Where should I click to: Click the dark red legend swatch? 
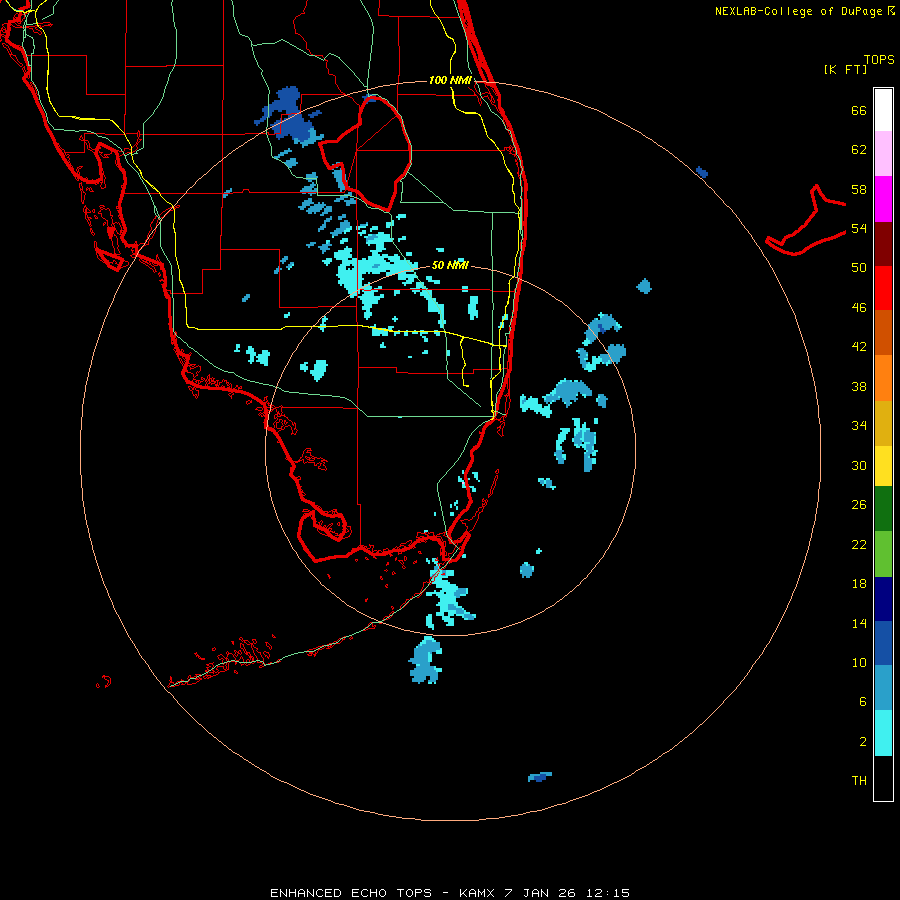883,243
